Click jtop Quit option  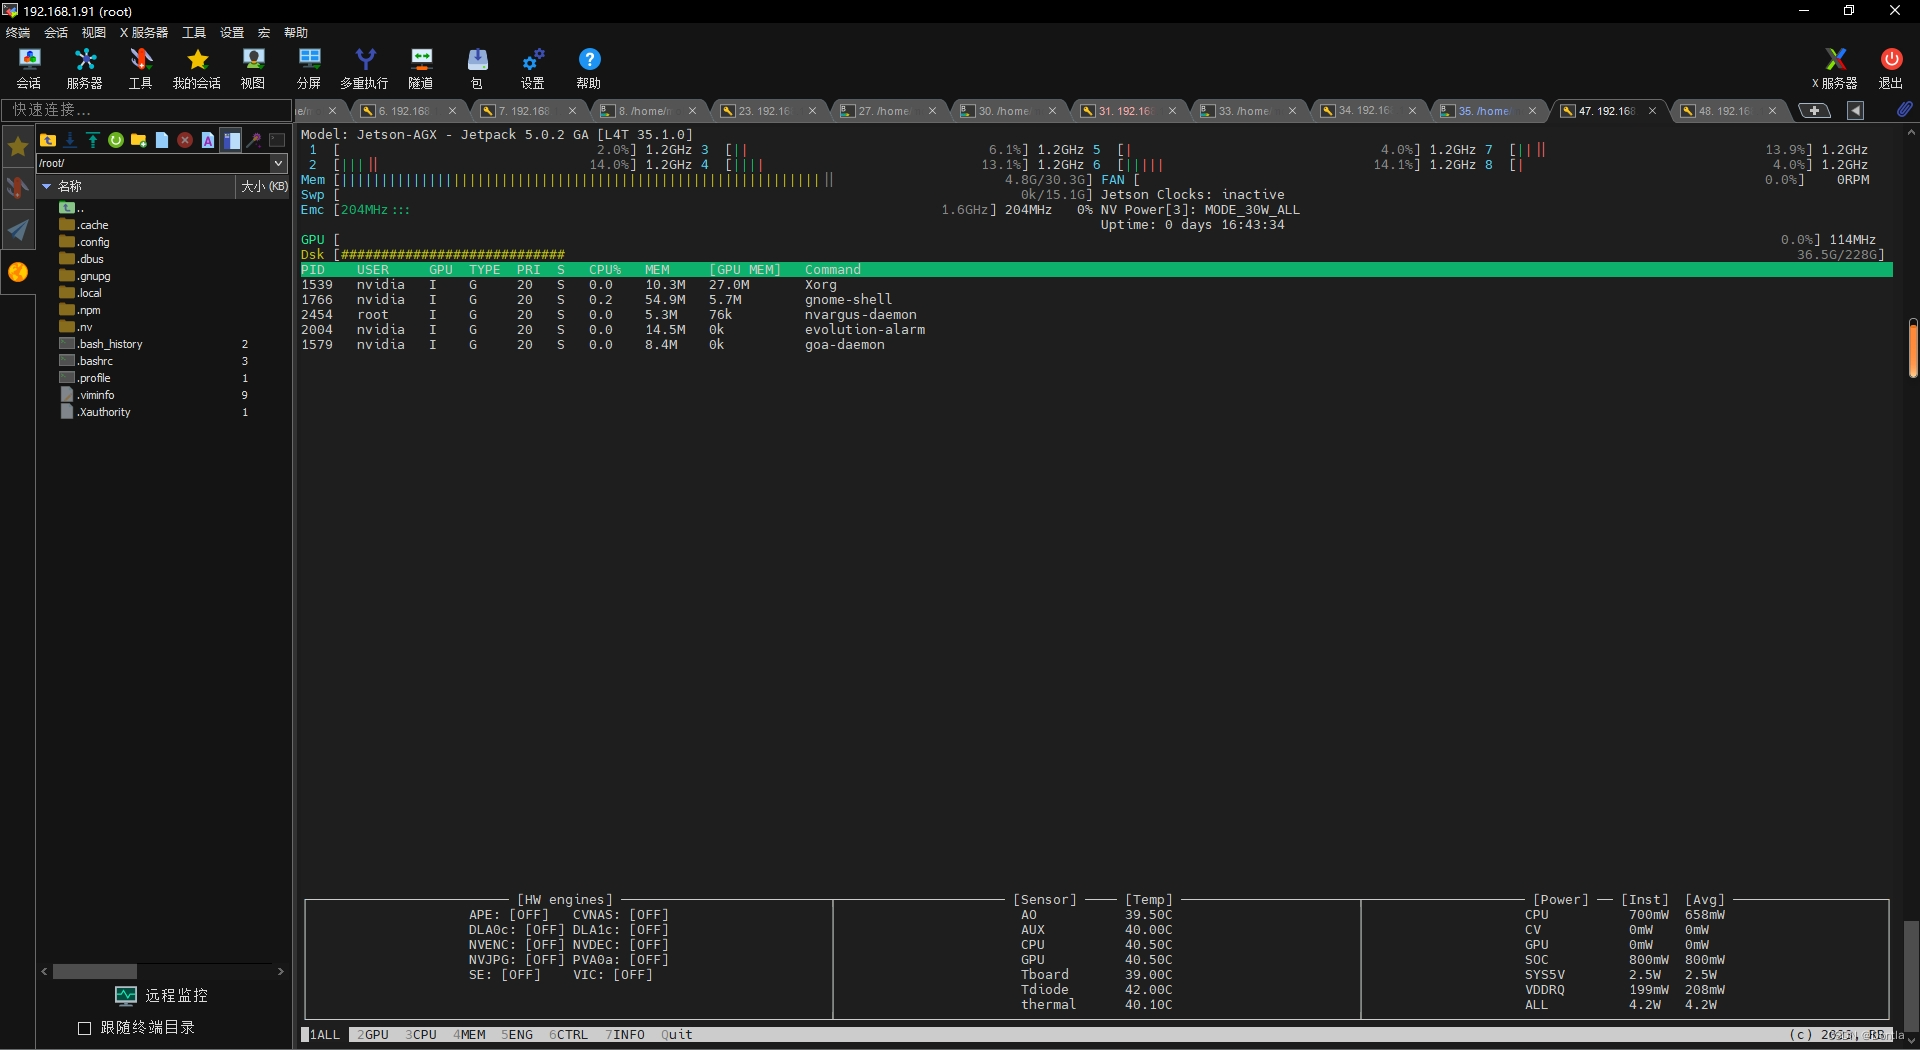click(677, 1034)
